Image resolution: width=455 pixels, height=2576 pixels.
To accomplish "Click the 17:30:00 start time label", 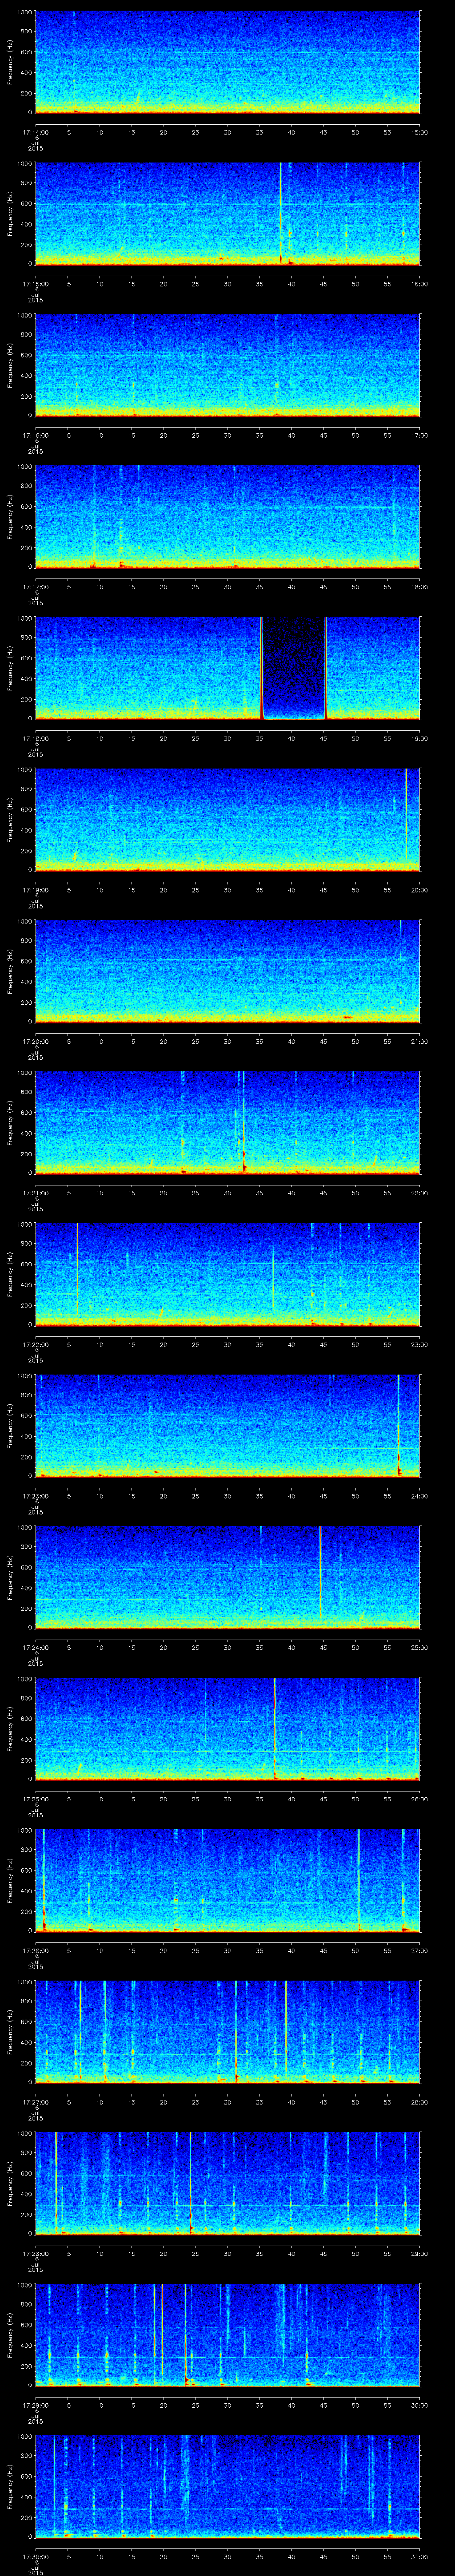I will click(x=35, y=2556).
